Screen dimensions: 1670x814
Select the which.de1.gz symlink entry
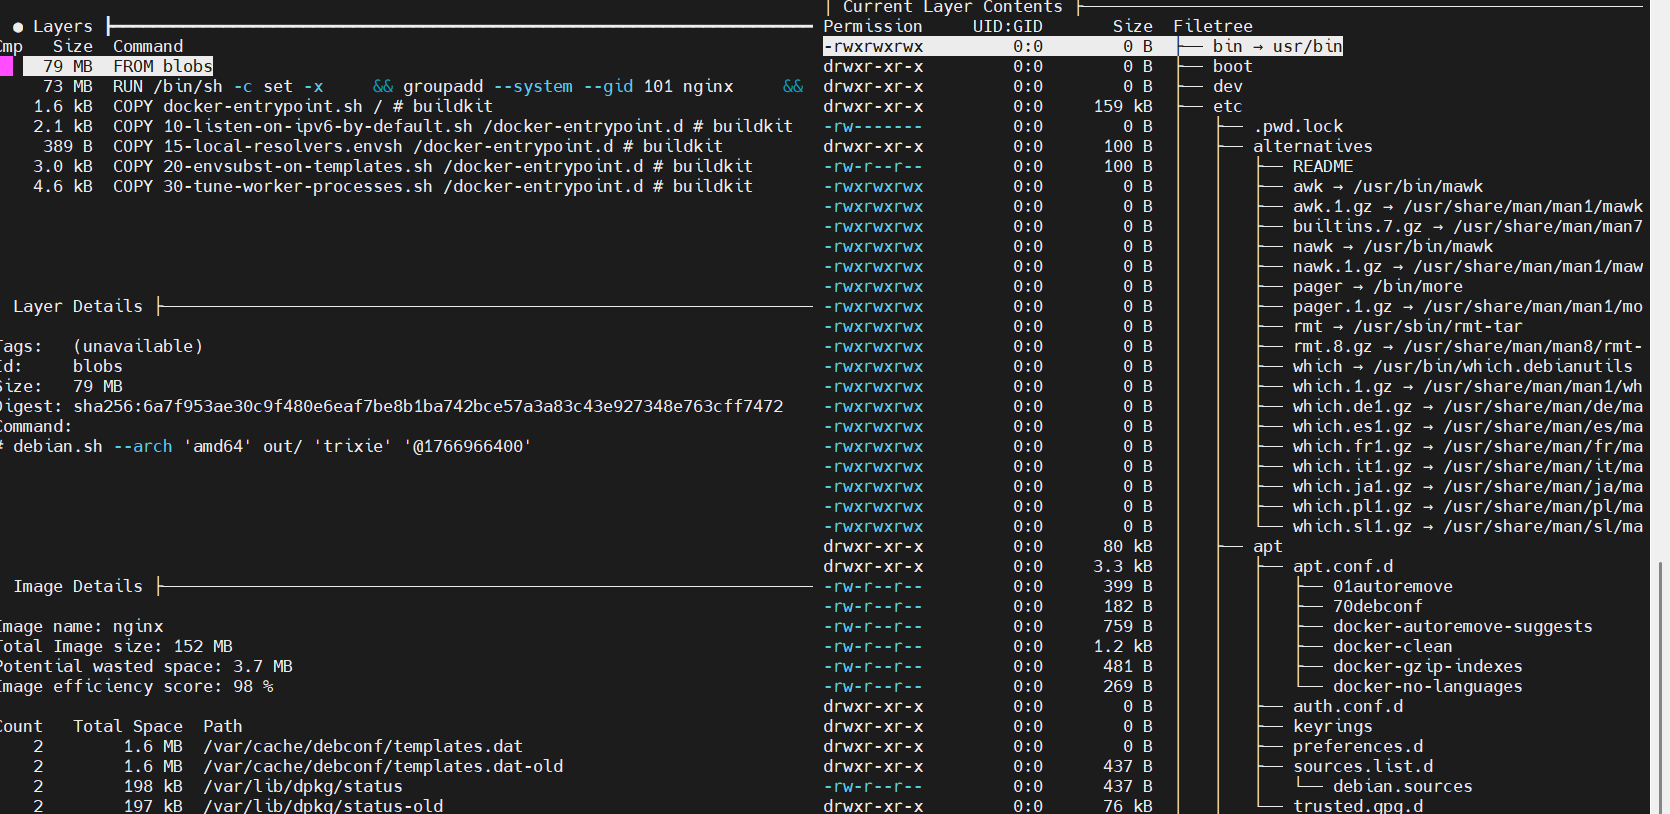coord(1468,406)
